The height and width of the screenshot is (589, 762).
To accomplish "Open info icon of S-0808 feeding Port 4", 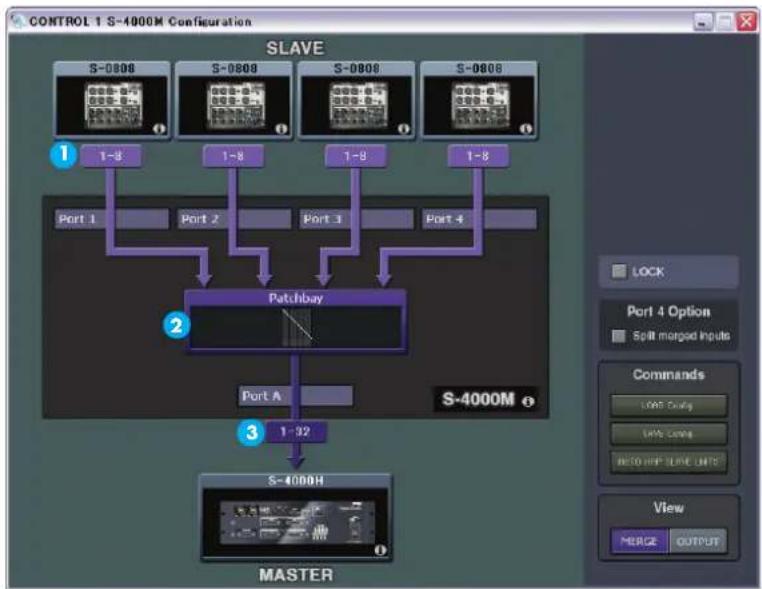I will [x=526, y=129].
